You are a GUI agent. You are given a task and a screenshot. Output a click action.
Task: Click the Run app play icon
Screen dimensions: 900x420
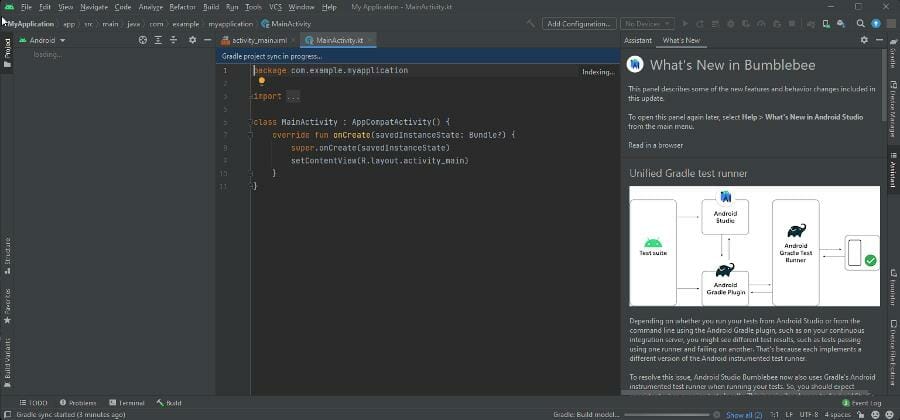(x=685, y=24)
